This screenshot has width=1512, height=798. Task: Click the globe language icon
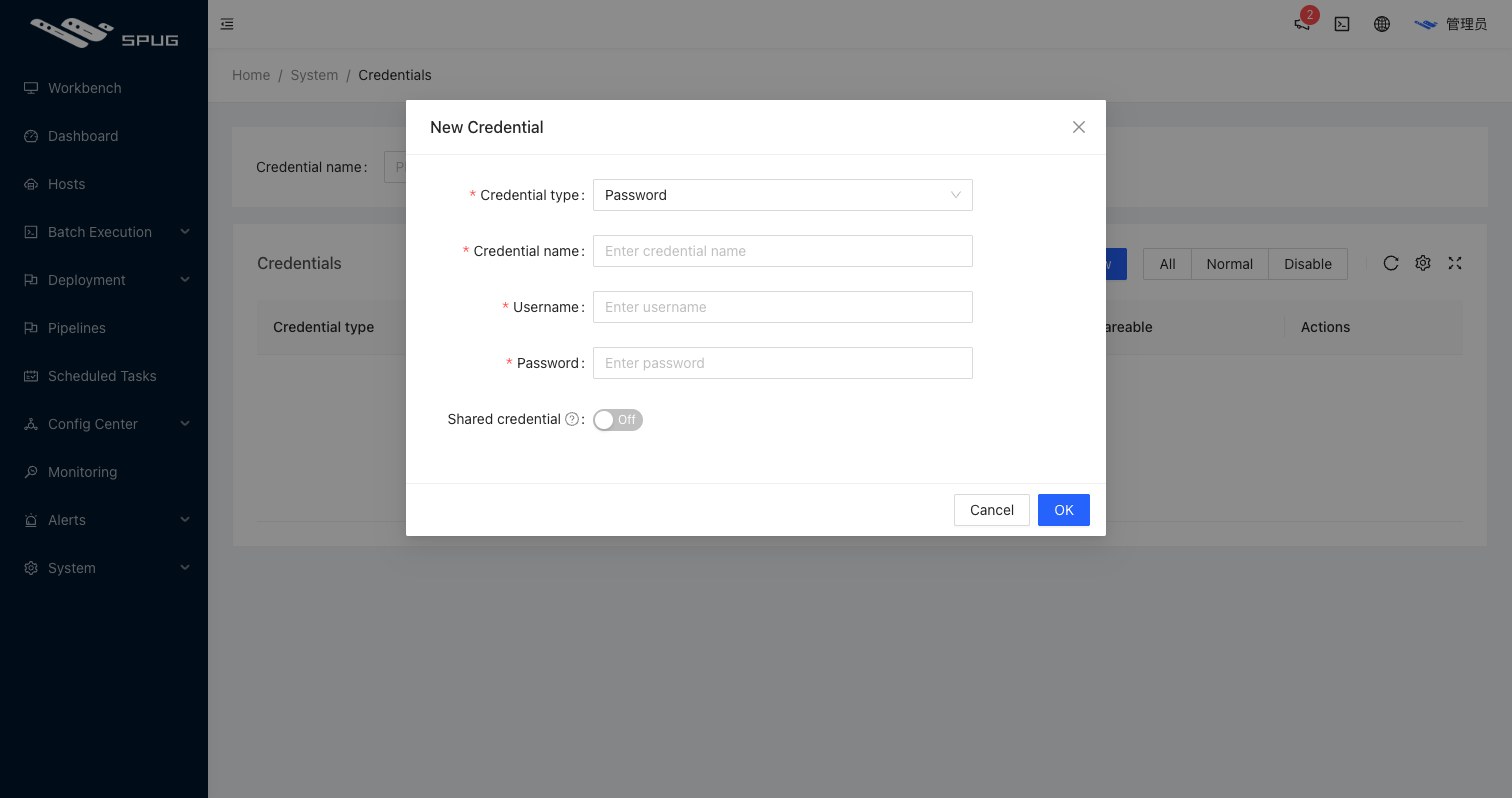coord(1382,24)
